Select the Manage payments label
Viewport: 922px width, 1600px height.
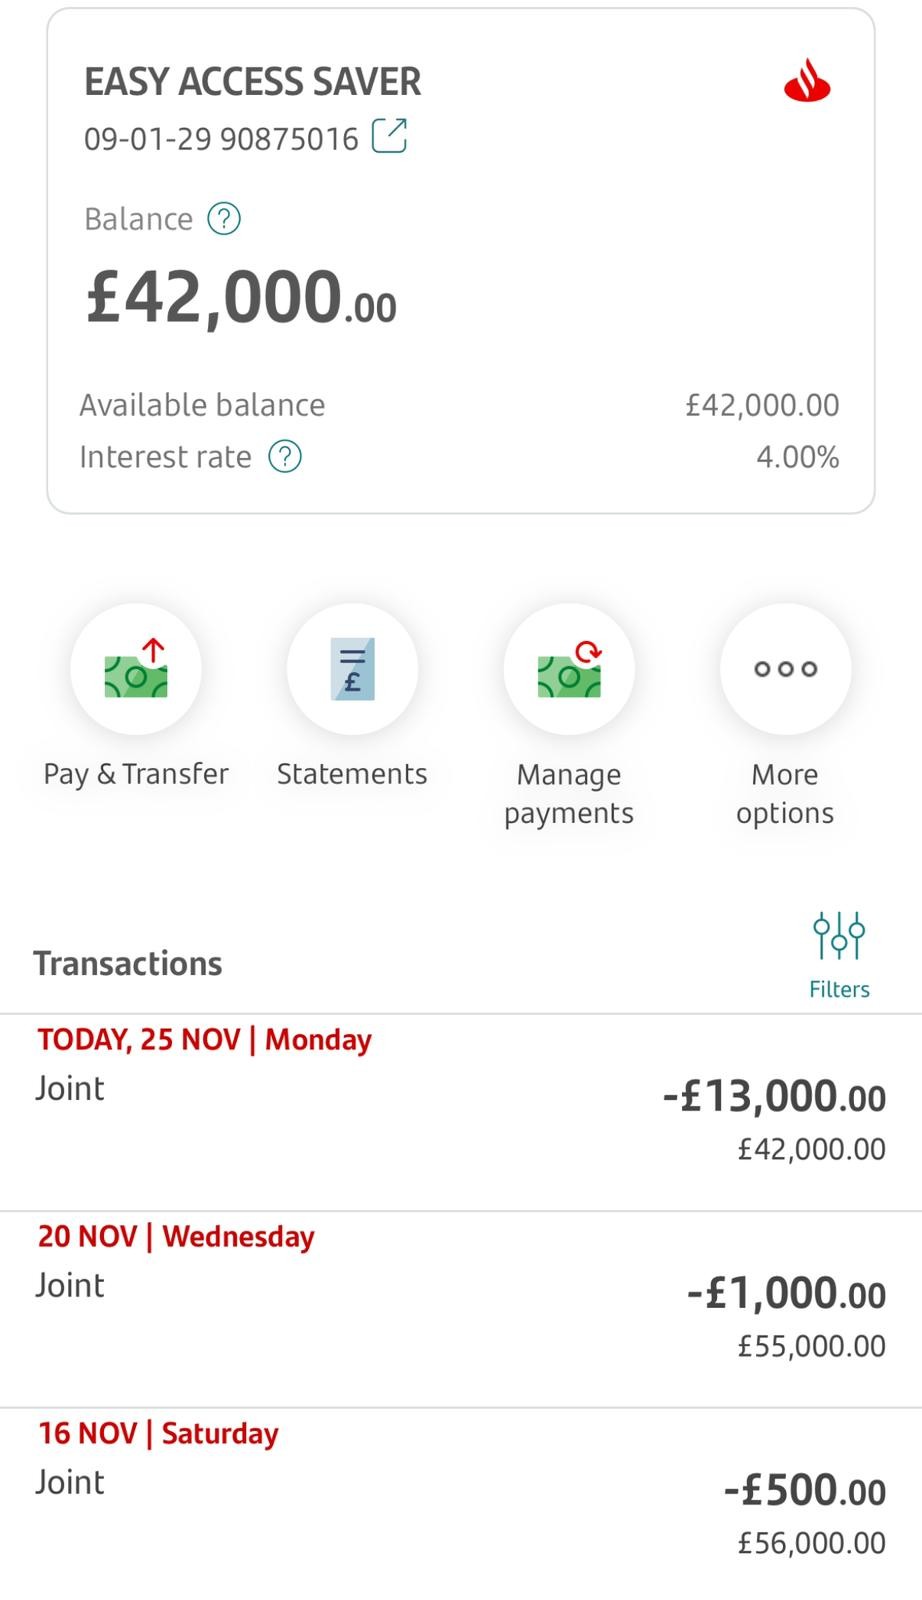coord(569,793)
